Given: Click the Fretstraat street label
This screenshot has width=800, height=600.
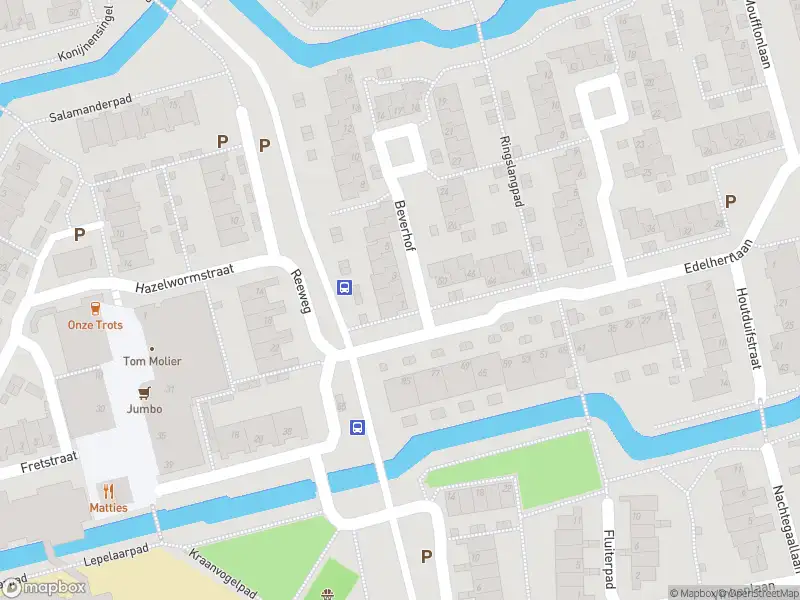Looking at the screenshot, I should pyautogui.click(x=49, y=461).
